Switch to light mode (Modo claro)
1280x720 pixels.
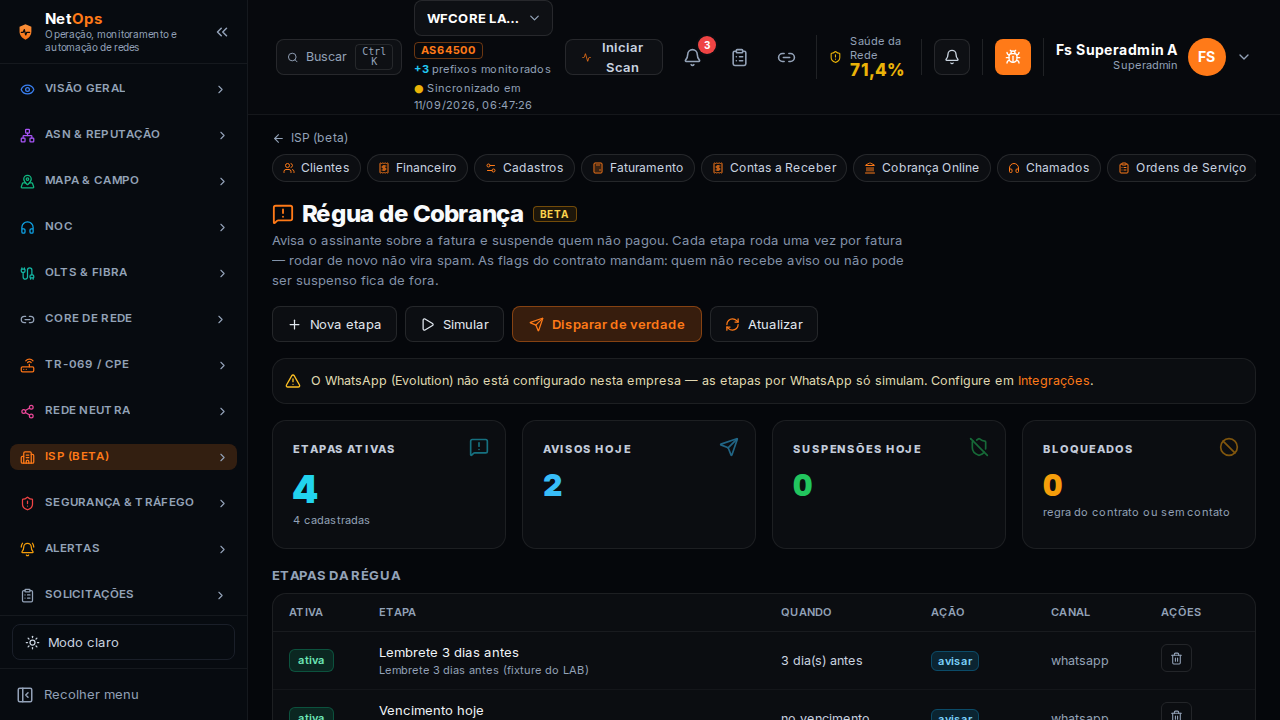tap(123, 642)
